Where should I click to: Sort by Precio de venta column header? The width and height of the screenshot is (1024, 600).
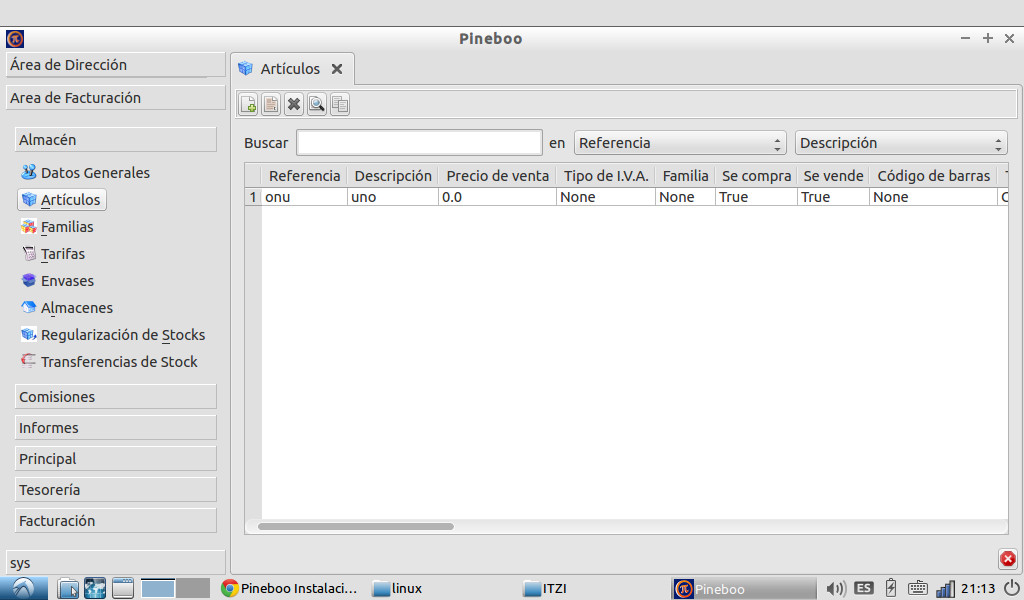point(497,176)
